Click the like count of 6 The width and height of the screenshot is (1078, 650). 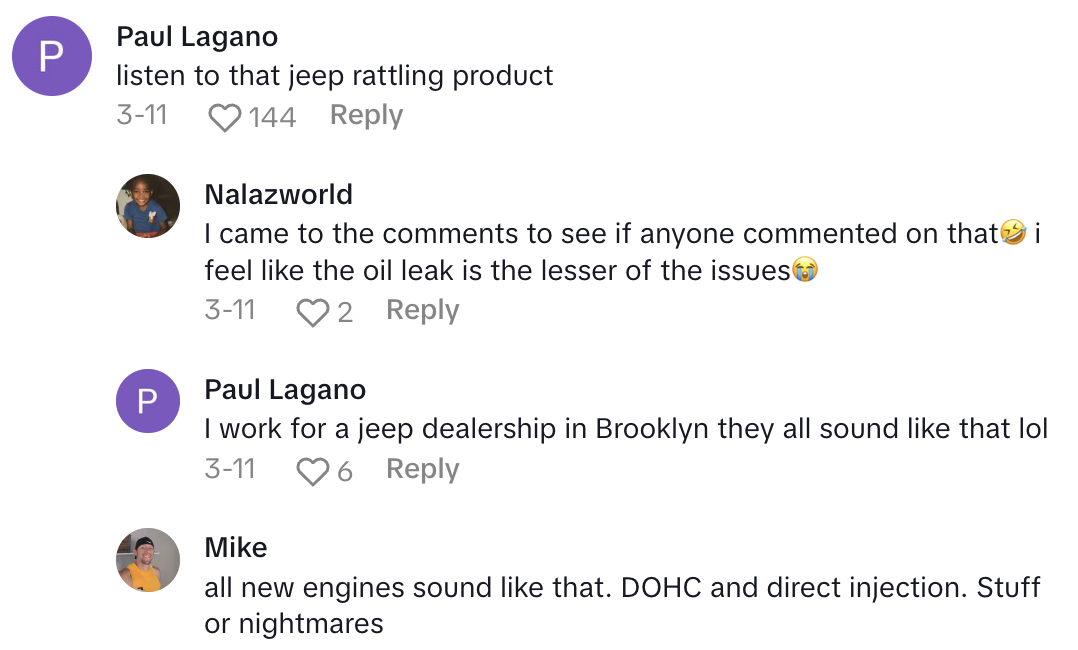pos(345,472)
